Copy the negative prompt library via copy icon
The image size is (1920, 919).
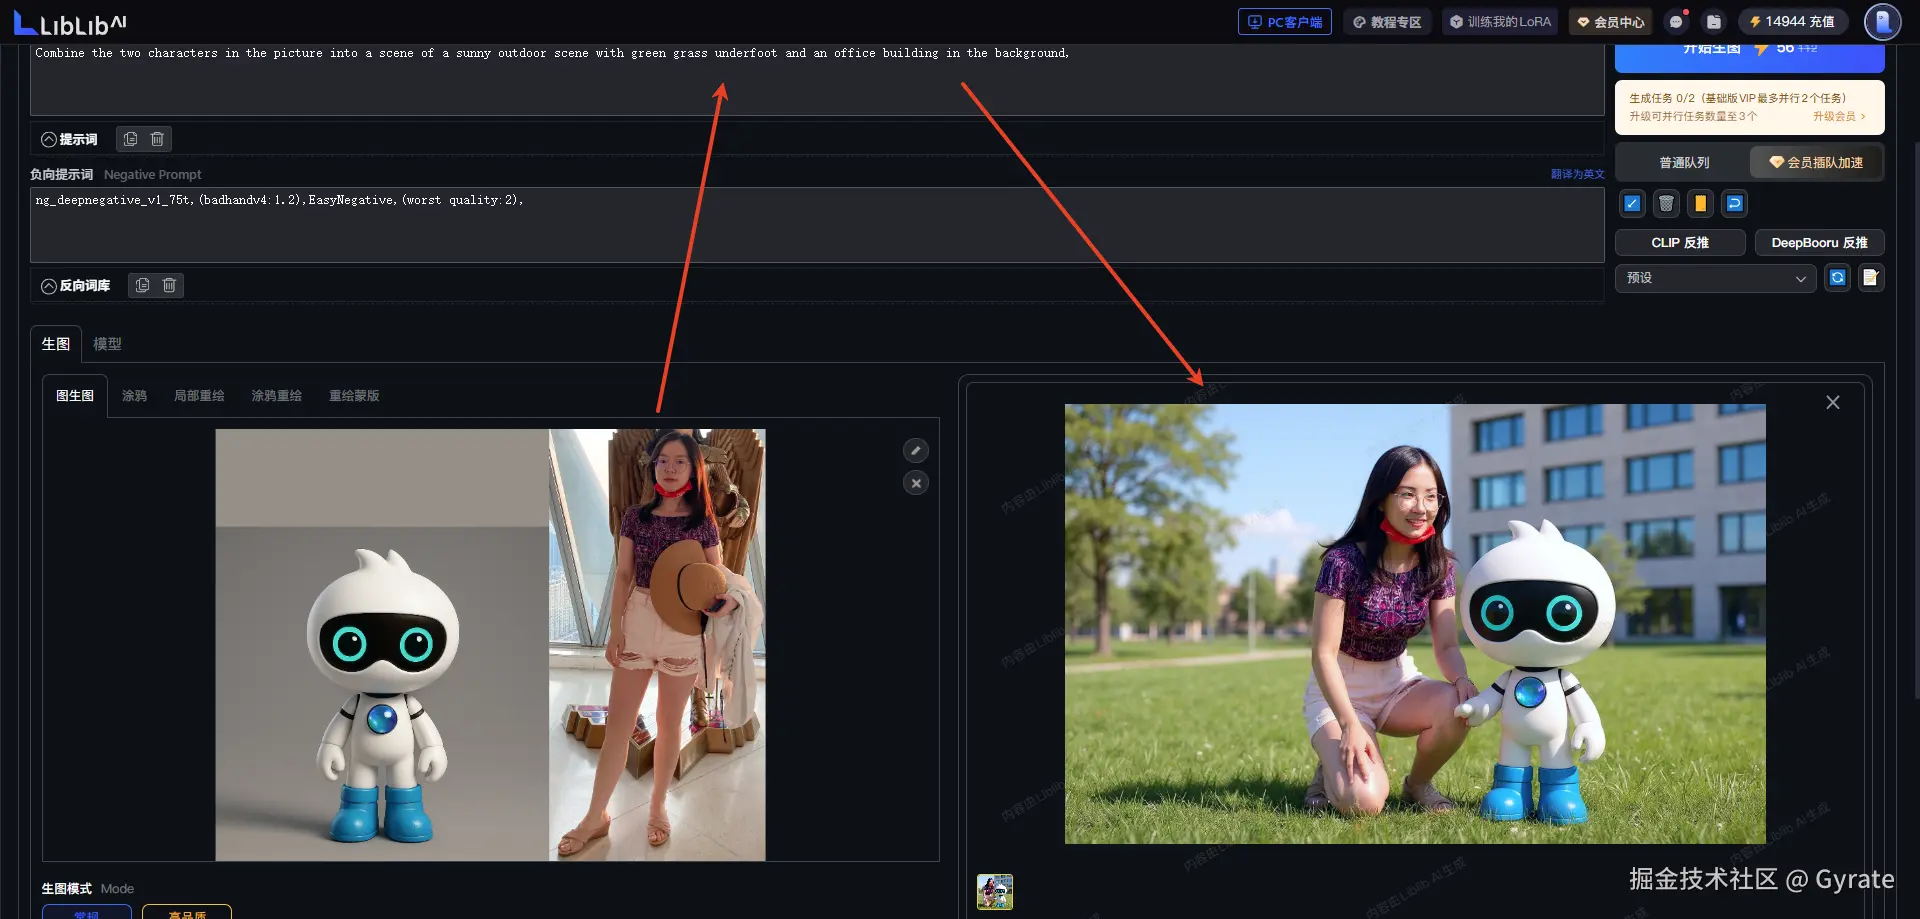142,286
